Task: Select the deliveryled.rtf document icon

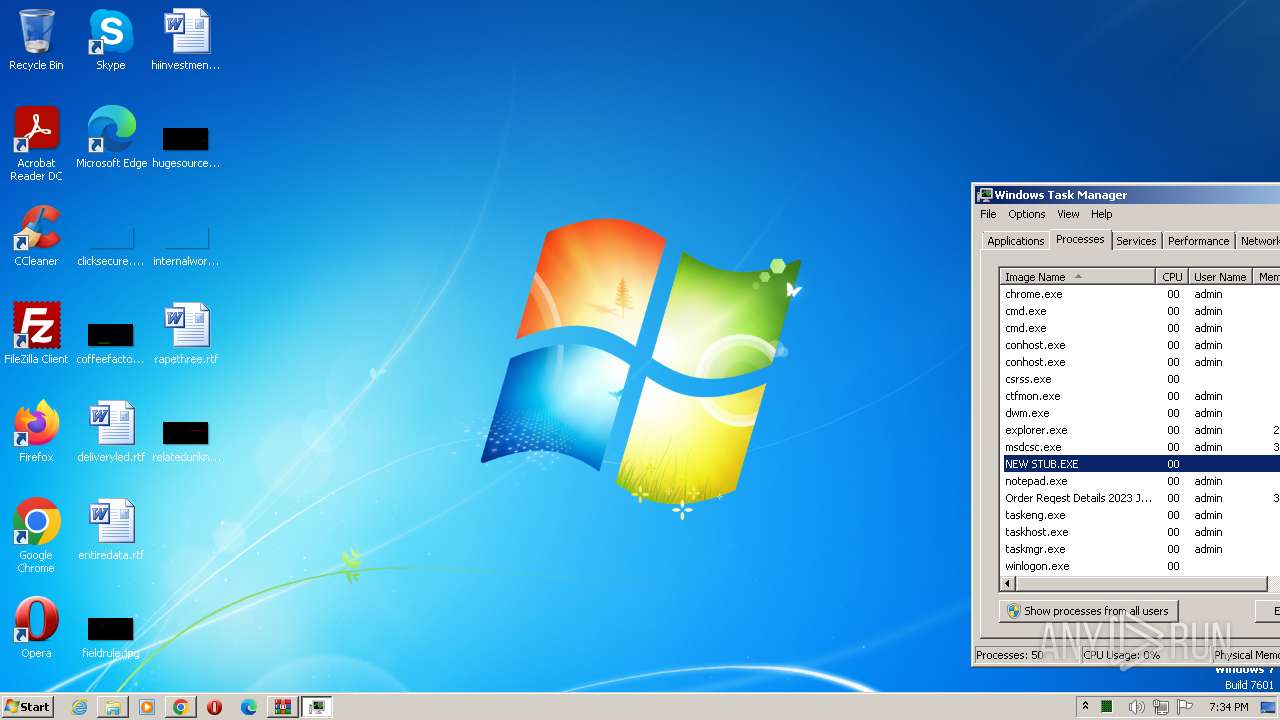Action: click(111, 432)
